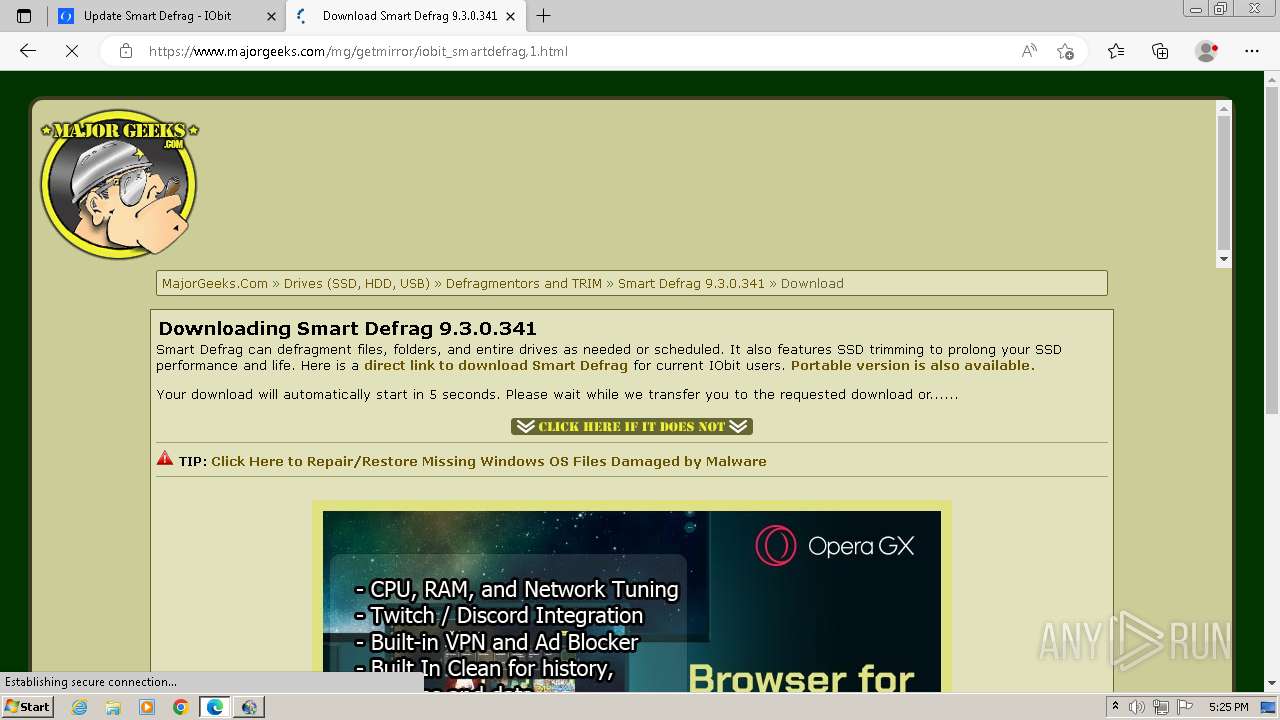The height and width of the screenshot is (720, 1280).
Task: Click the MajorGeeks logo
Action: pos(119,183)
